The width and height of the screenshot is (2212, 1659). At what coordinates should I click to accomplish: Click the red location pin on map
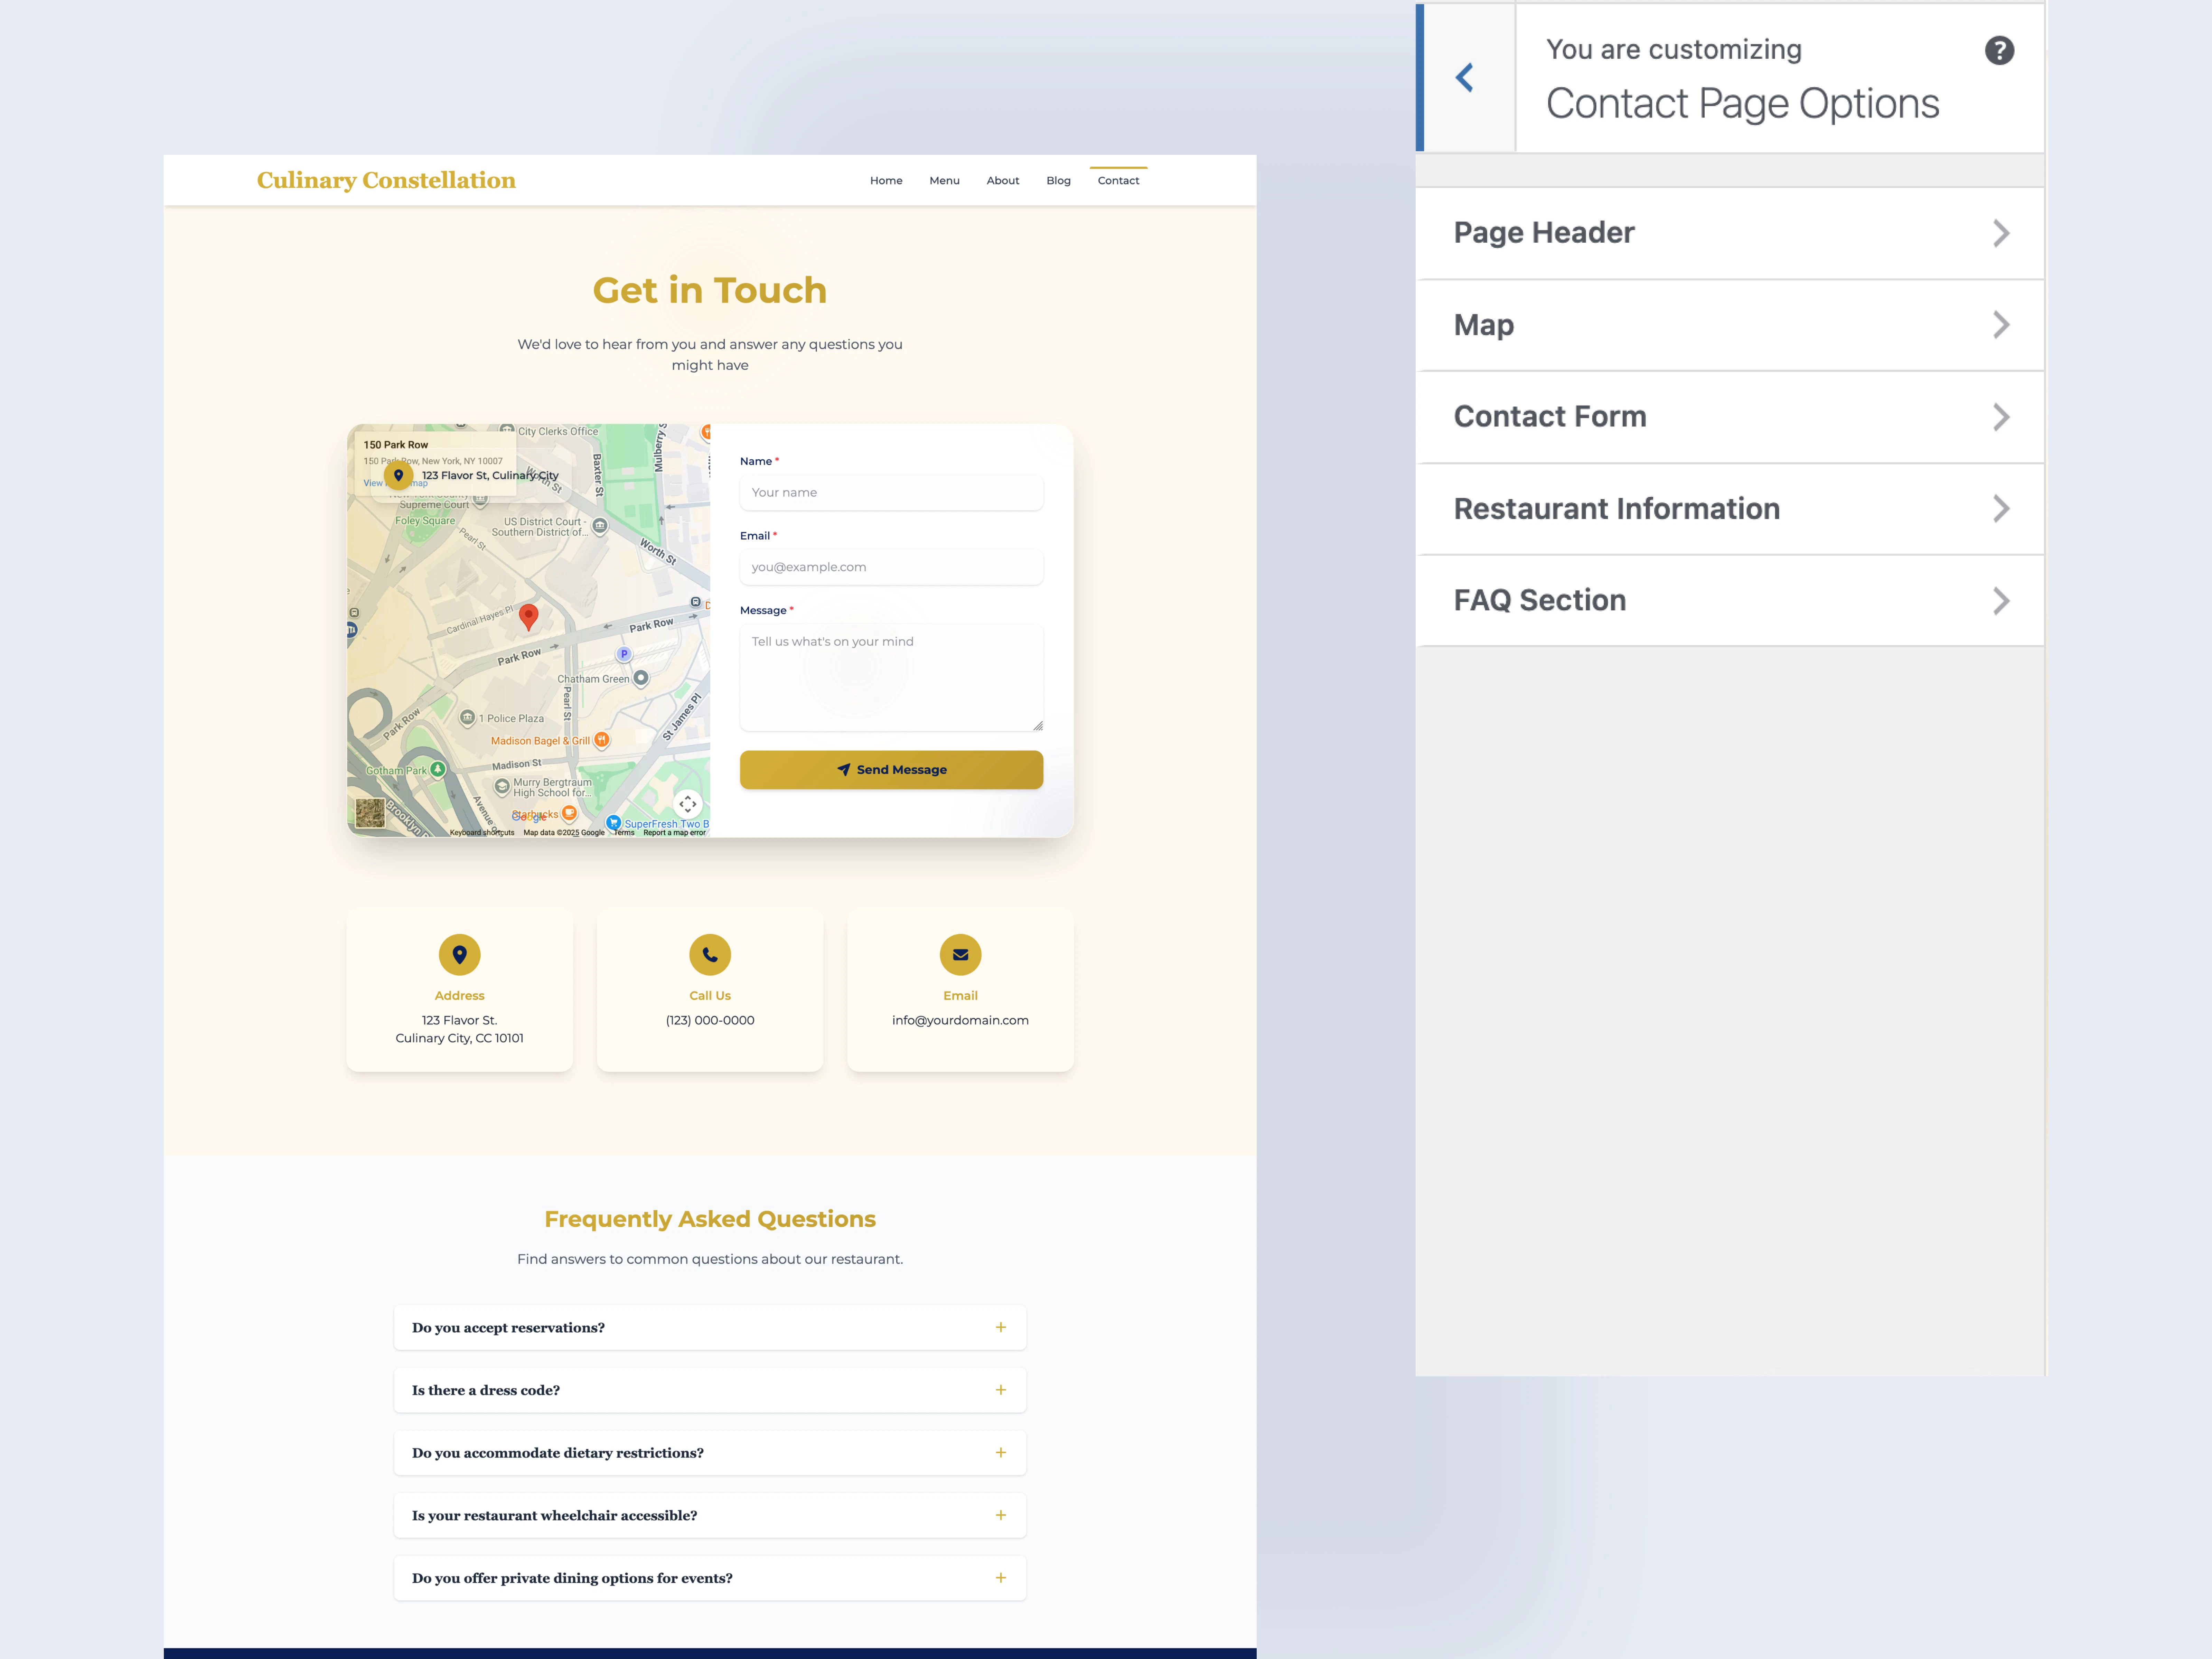pyautogui.click(x=529, y=616)
